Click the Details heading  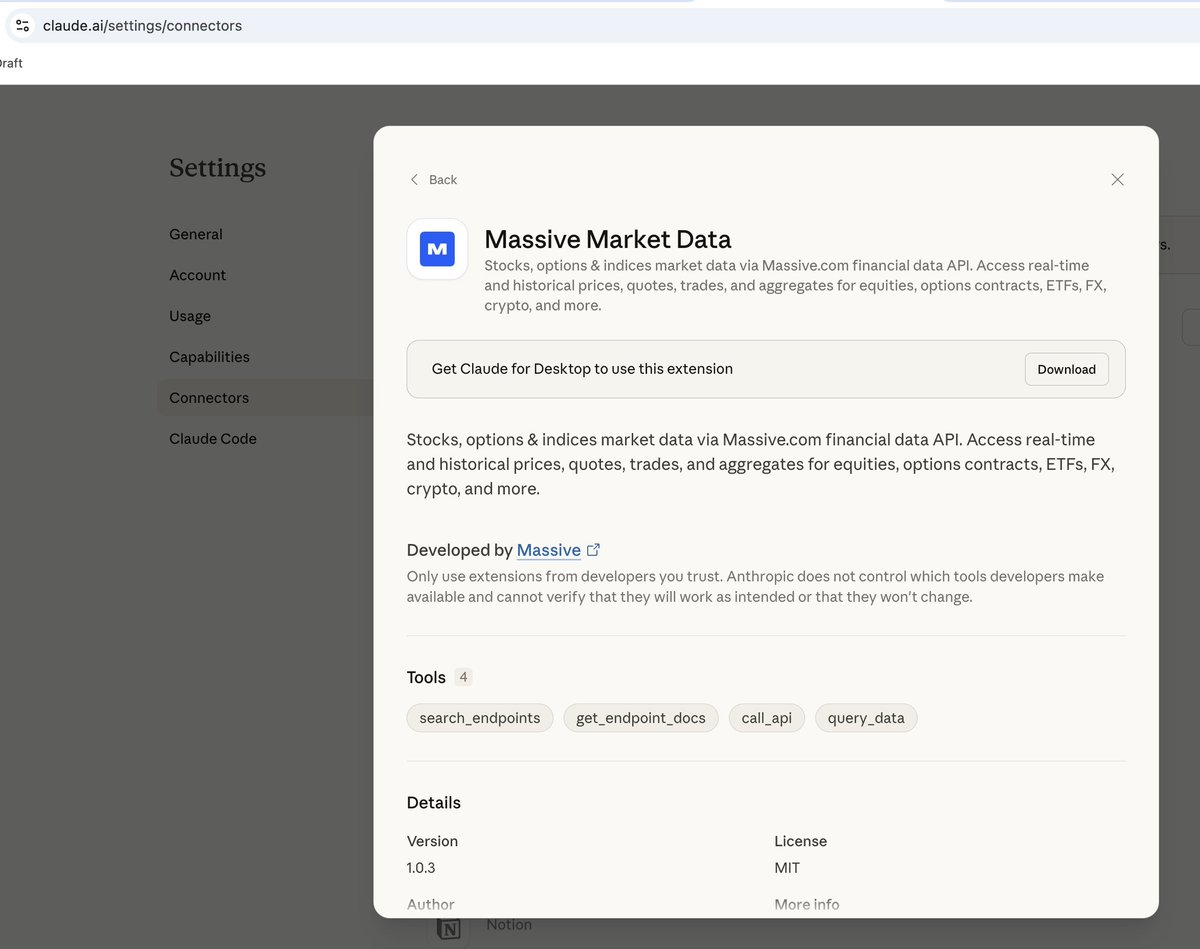434,803
